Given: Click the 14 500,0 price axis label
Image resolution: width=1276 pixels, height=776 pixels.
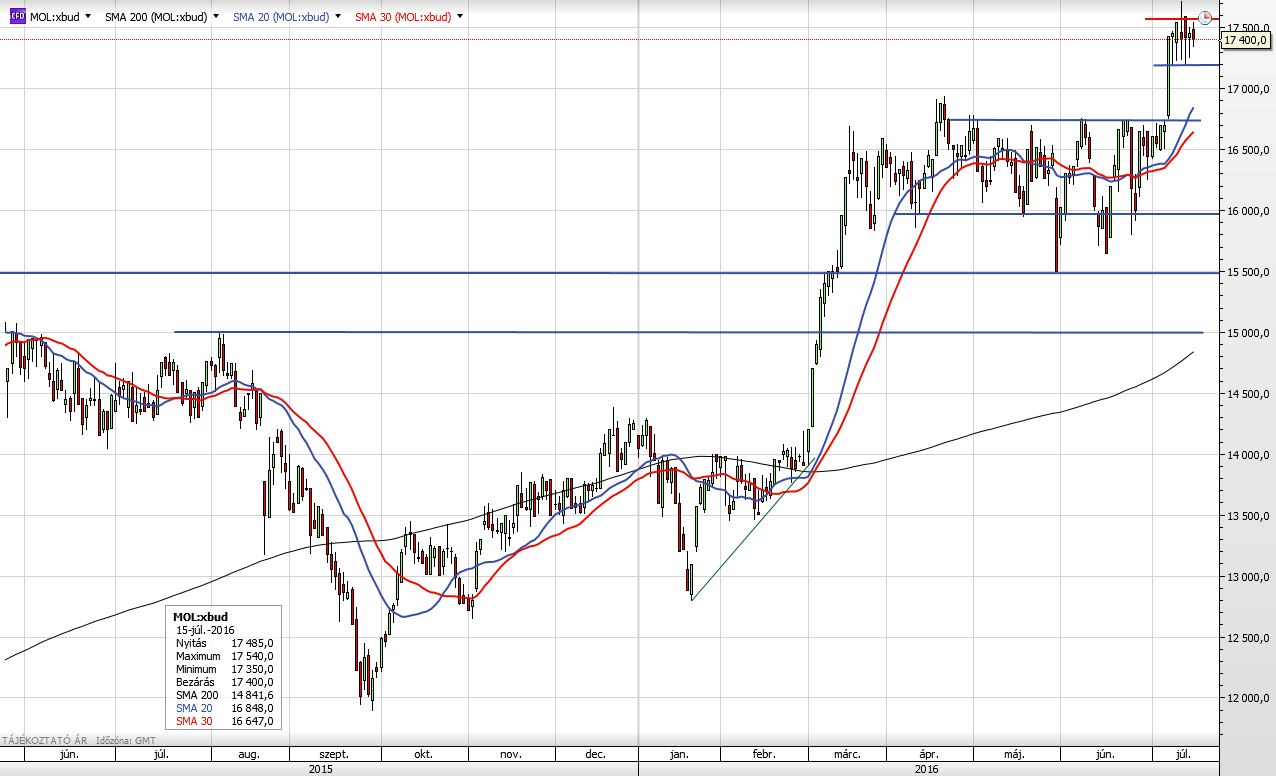Looking at the screenshot, I should pos(1247,394).
